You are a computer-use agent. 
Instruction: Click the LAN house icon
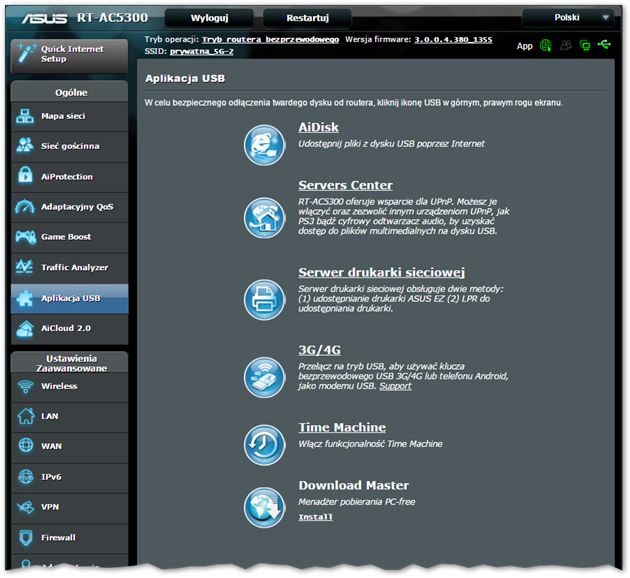pyautogui.click(x=26, y=416)
